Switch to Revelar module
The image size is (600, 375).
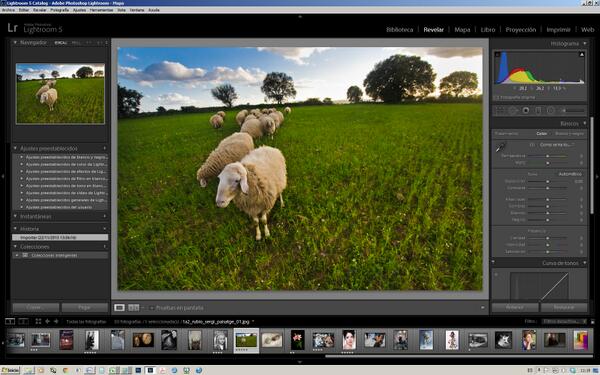coord(434,29)
